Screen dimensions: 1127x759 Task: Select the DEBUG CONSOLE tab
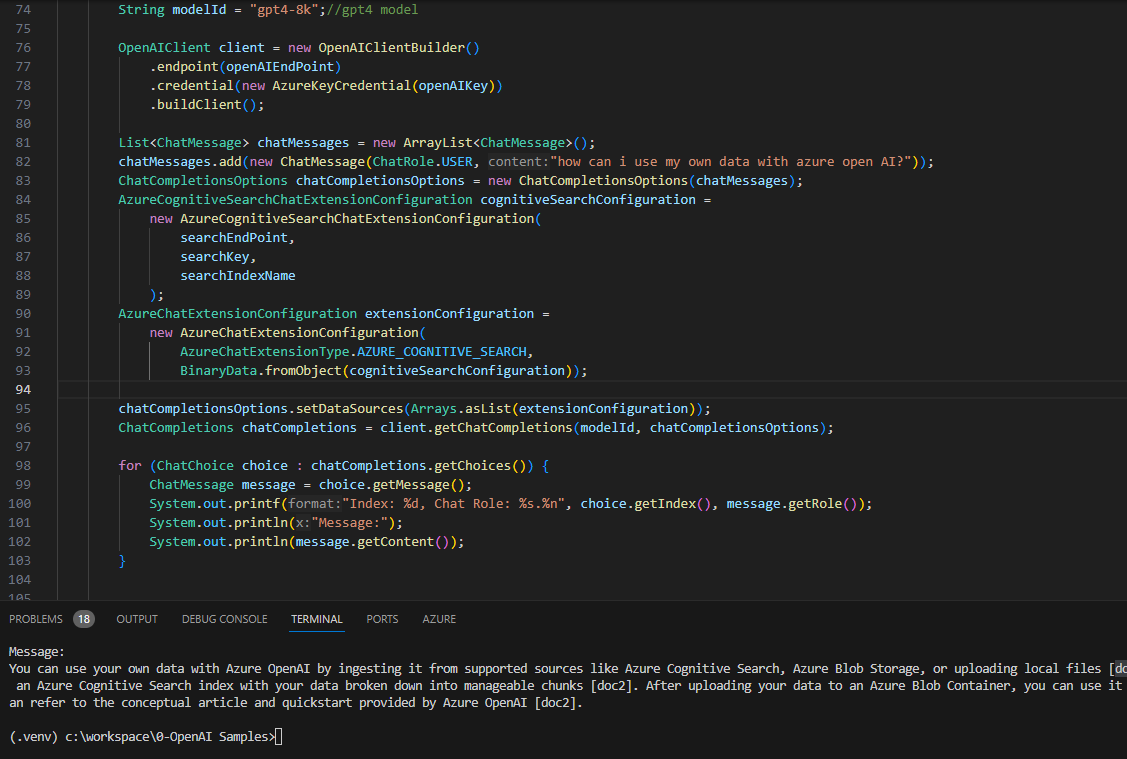[224, 618]
